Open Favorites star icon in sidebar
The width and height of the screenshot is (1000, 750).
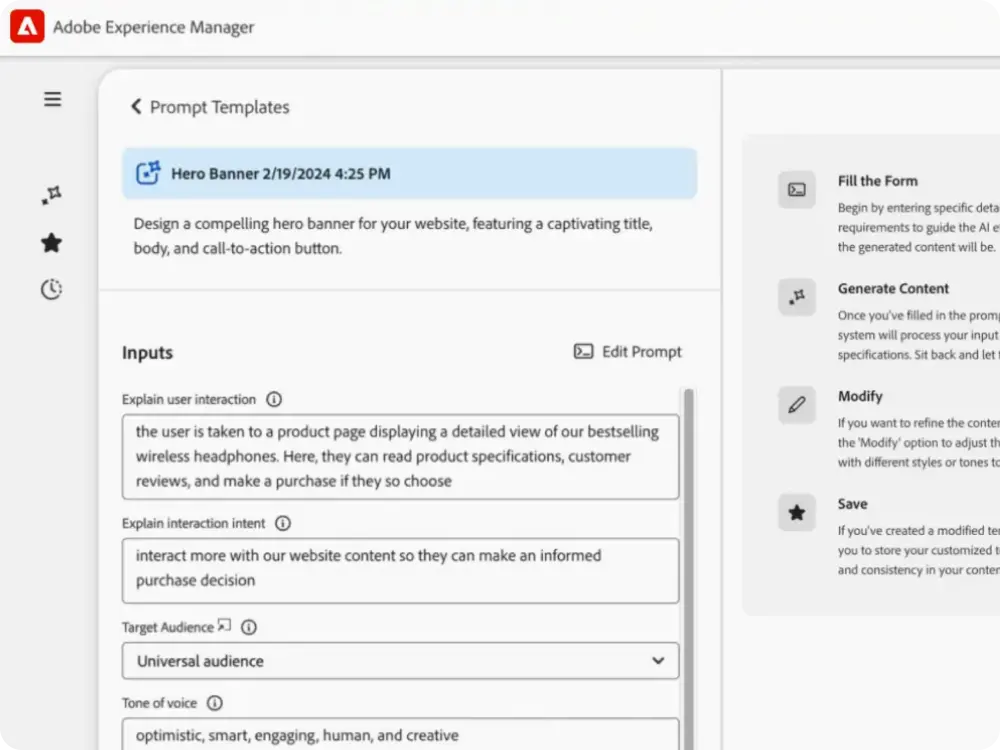(52, 243)
